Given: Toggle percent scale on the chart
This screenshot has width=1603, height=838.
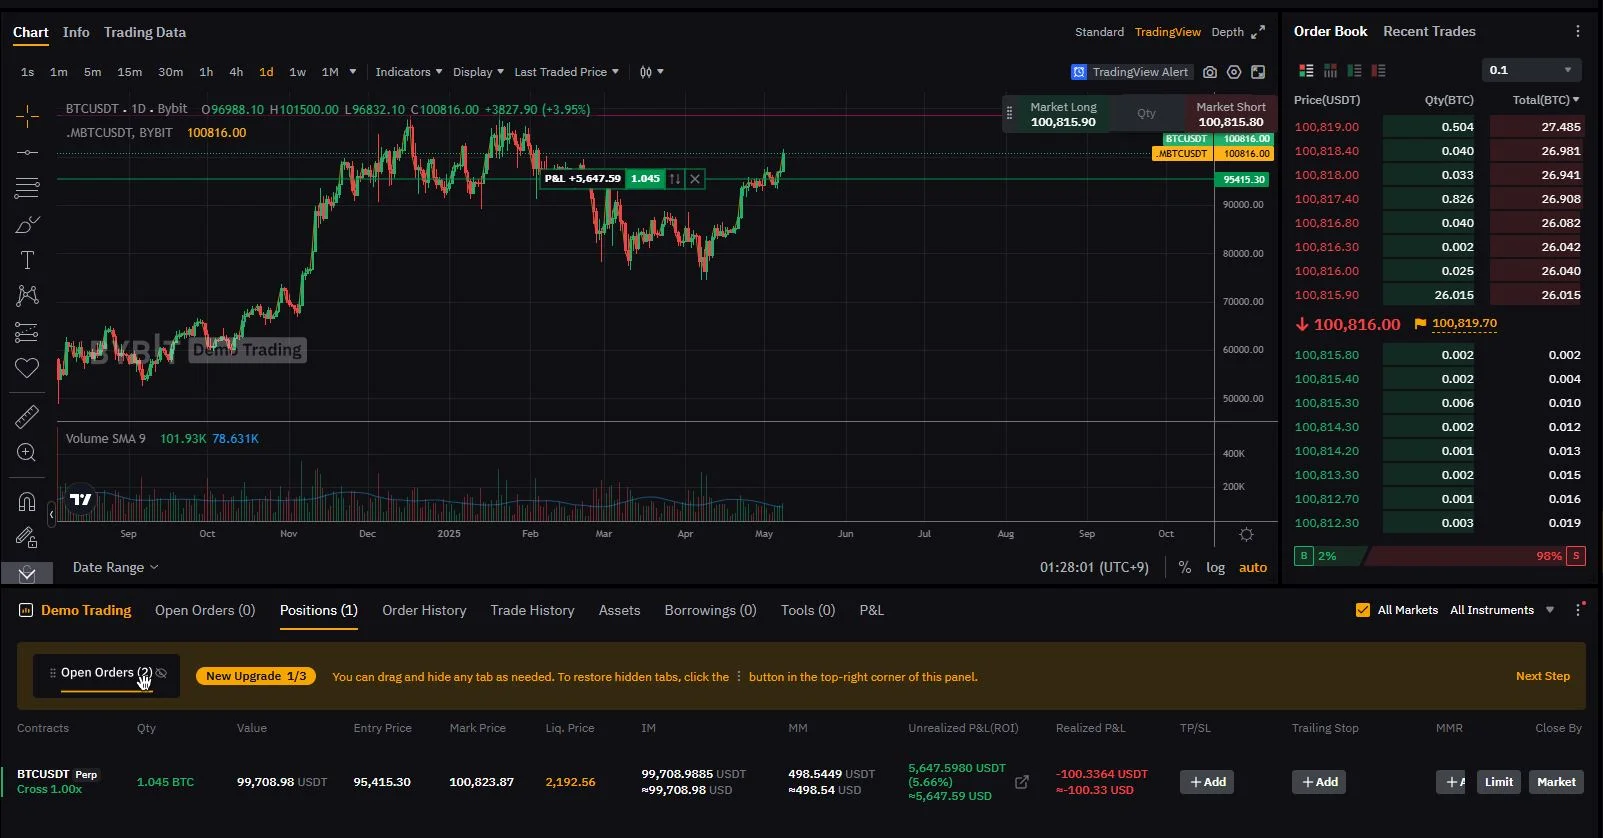Looking at the screenshot, I should pos(1185,567).
